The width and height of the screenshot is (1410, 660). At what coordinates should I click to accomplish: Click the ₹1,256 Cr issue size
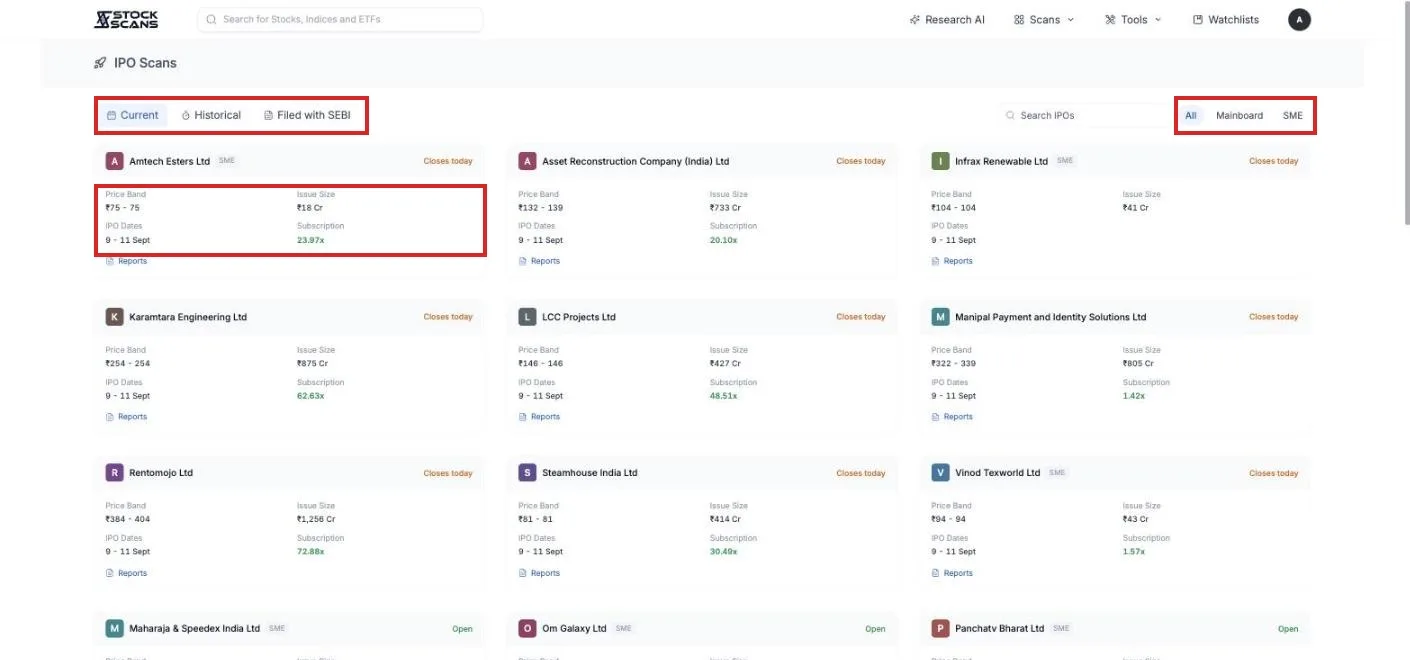pos(316,520)
